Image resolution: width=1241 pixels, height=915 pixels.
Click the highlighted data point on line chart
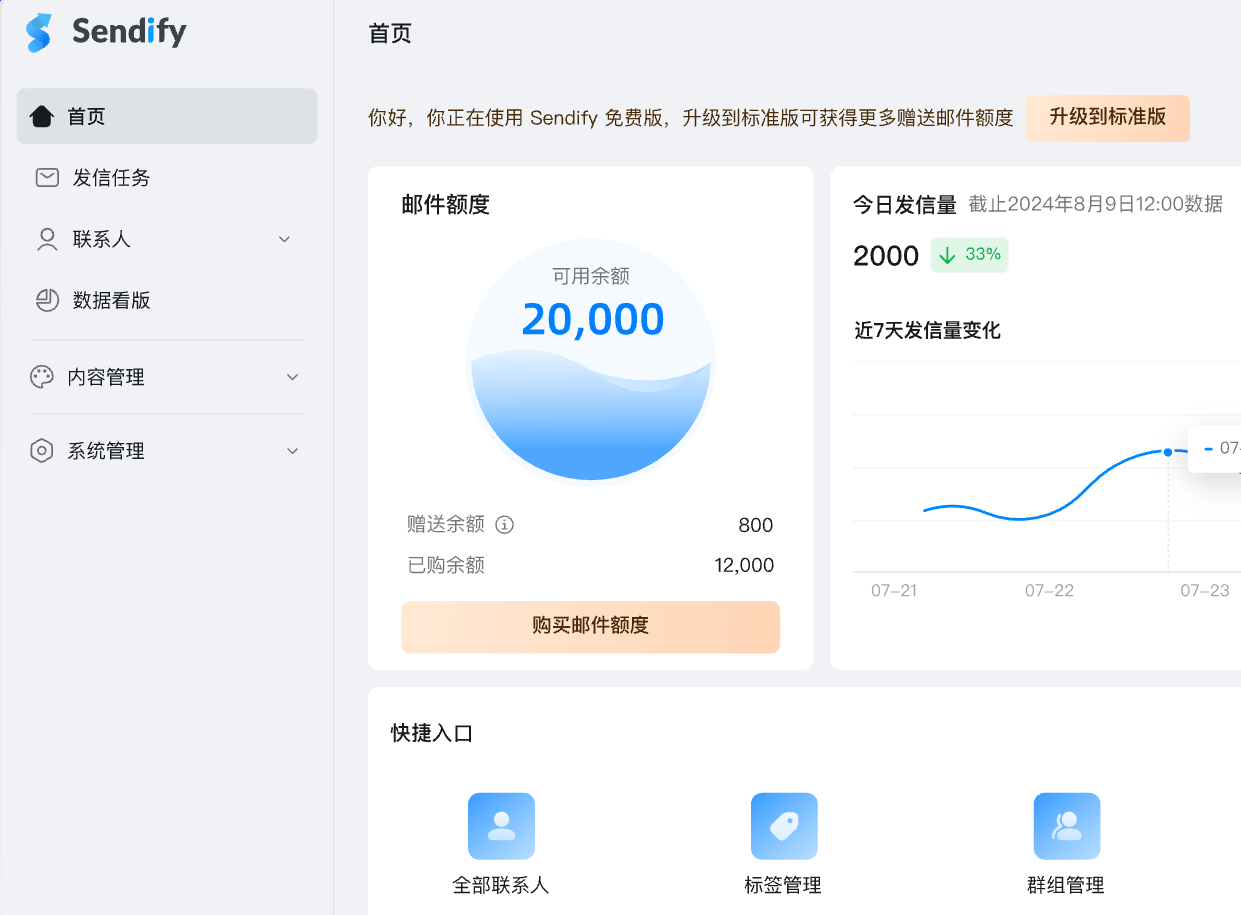tap(1168, 452)
